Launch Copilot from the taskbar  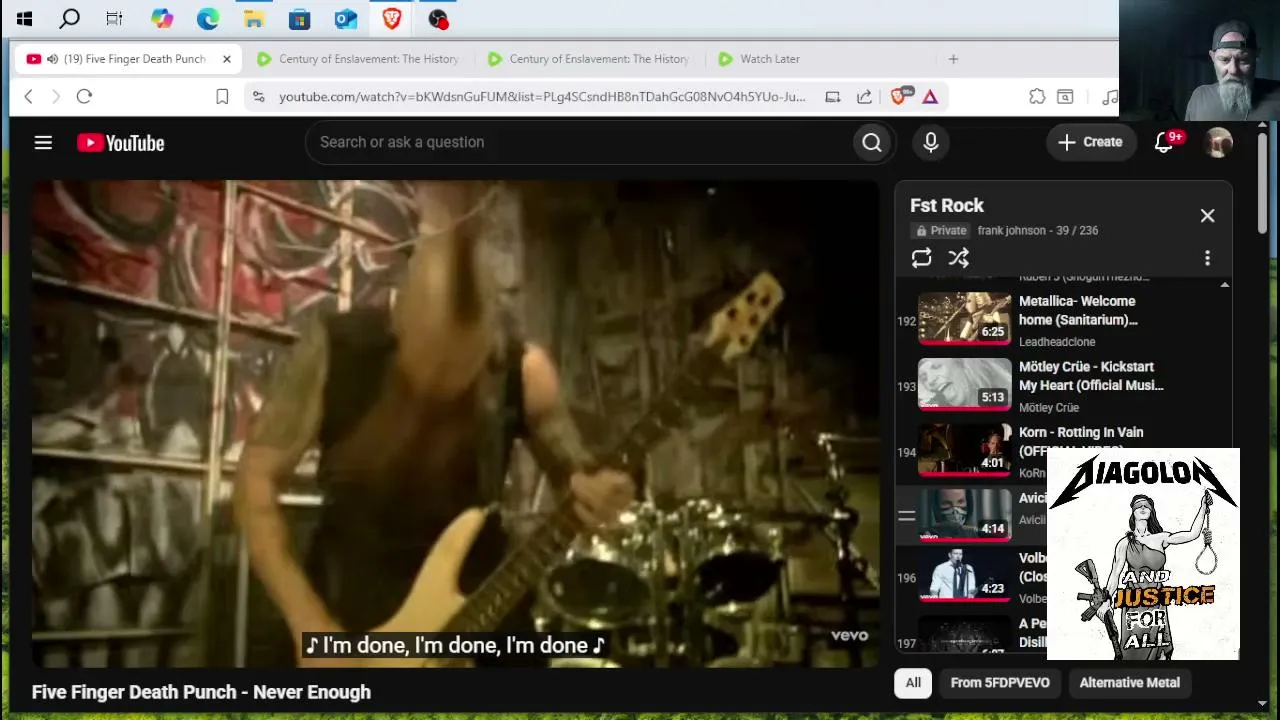(161, 18)
